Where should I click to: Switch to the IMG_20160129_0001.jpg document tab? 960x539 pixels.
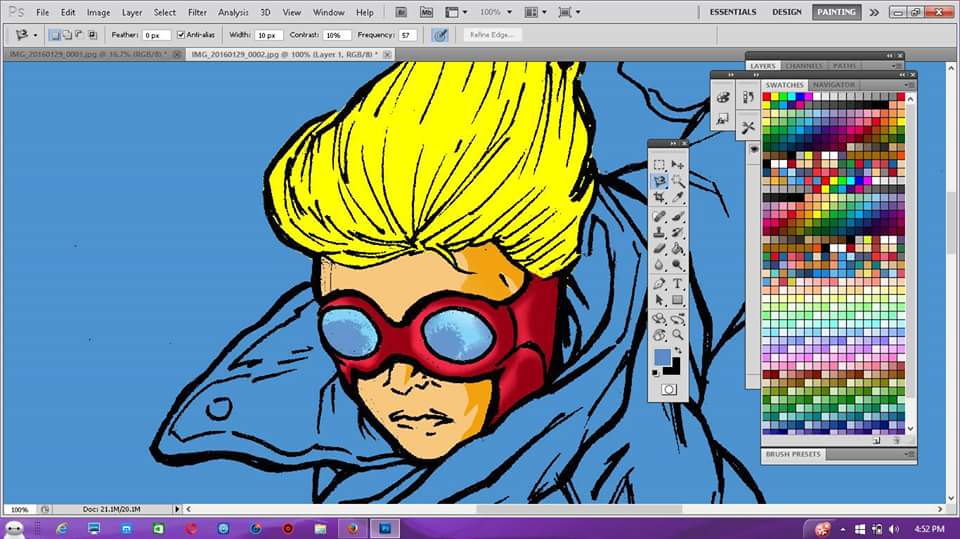pos(88,54)
